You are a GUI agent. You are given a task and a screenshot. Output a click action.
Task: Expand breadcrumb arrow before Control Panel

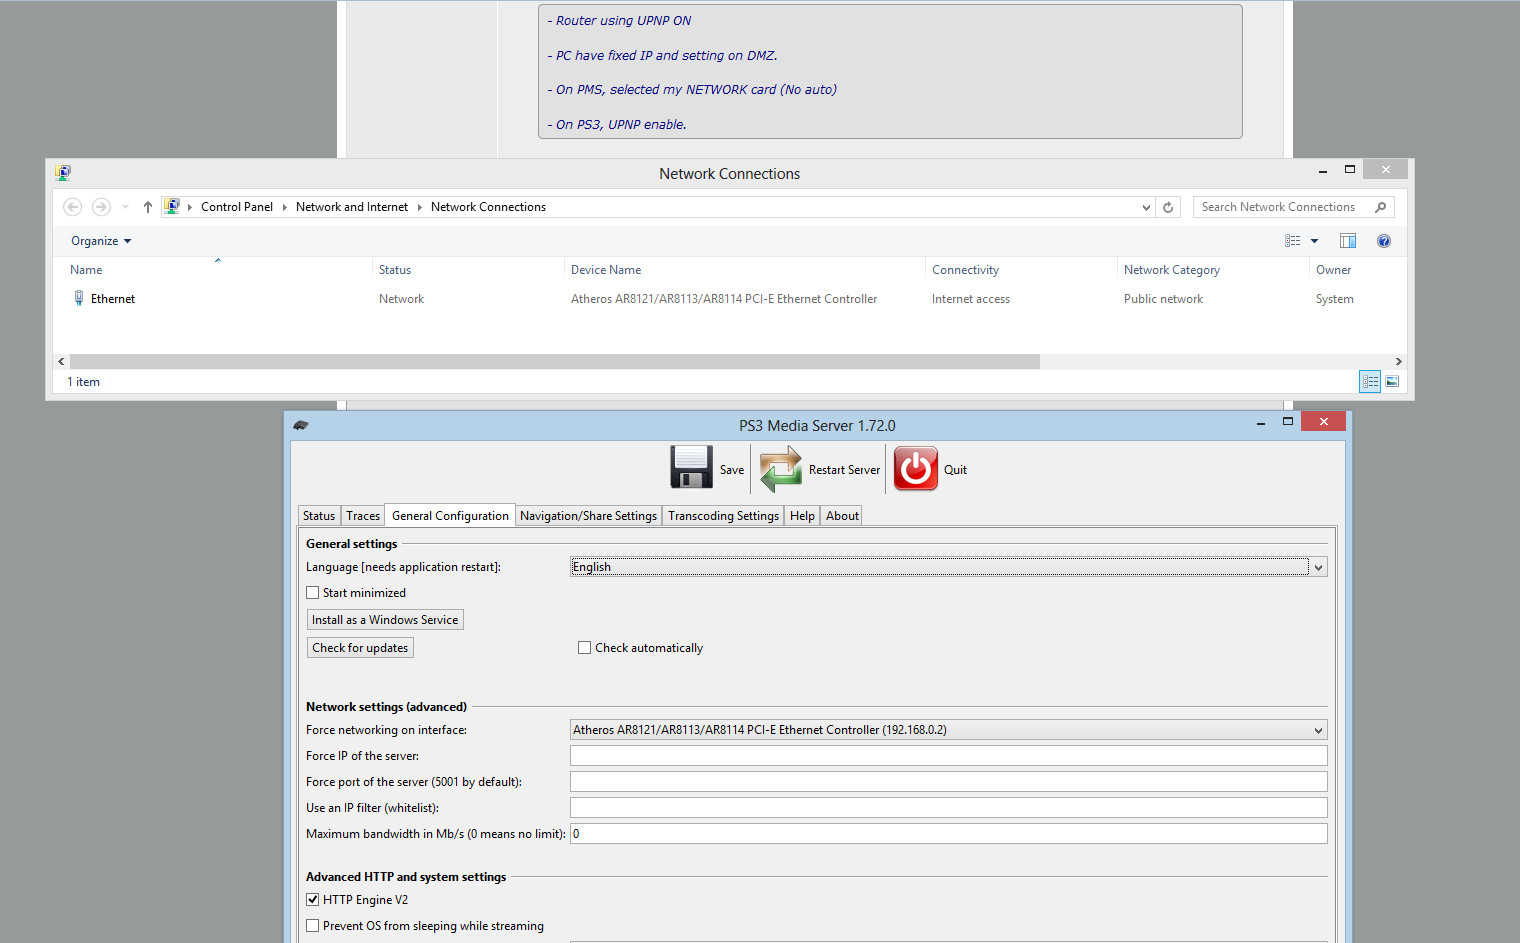coord(190,207)
